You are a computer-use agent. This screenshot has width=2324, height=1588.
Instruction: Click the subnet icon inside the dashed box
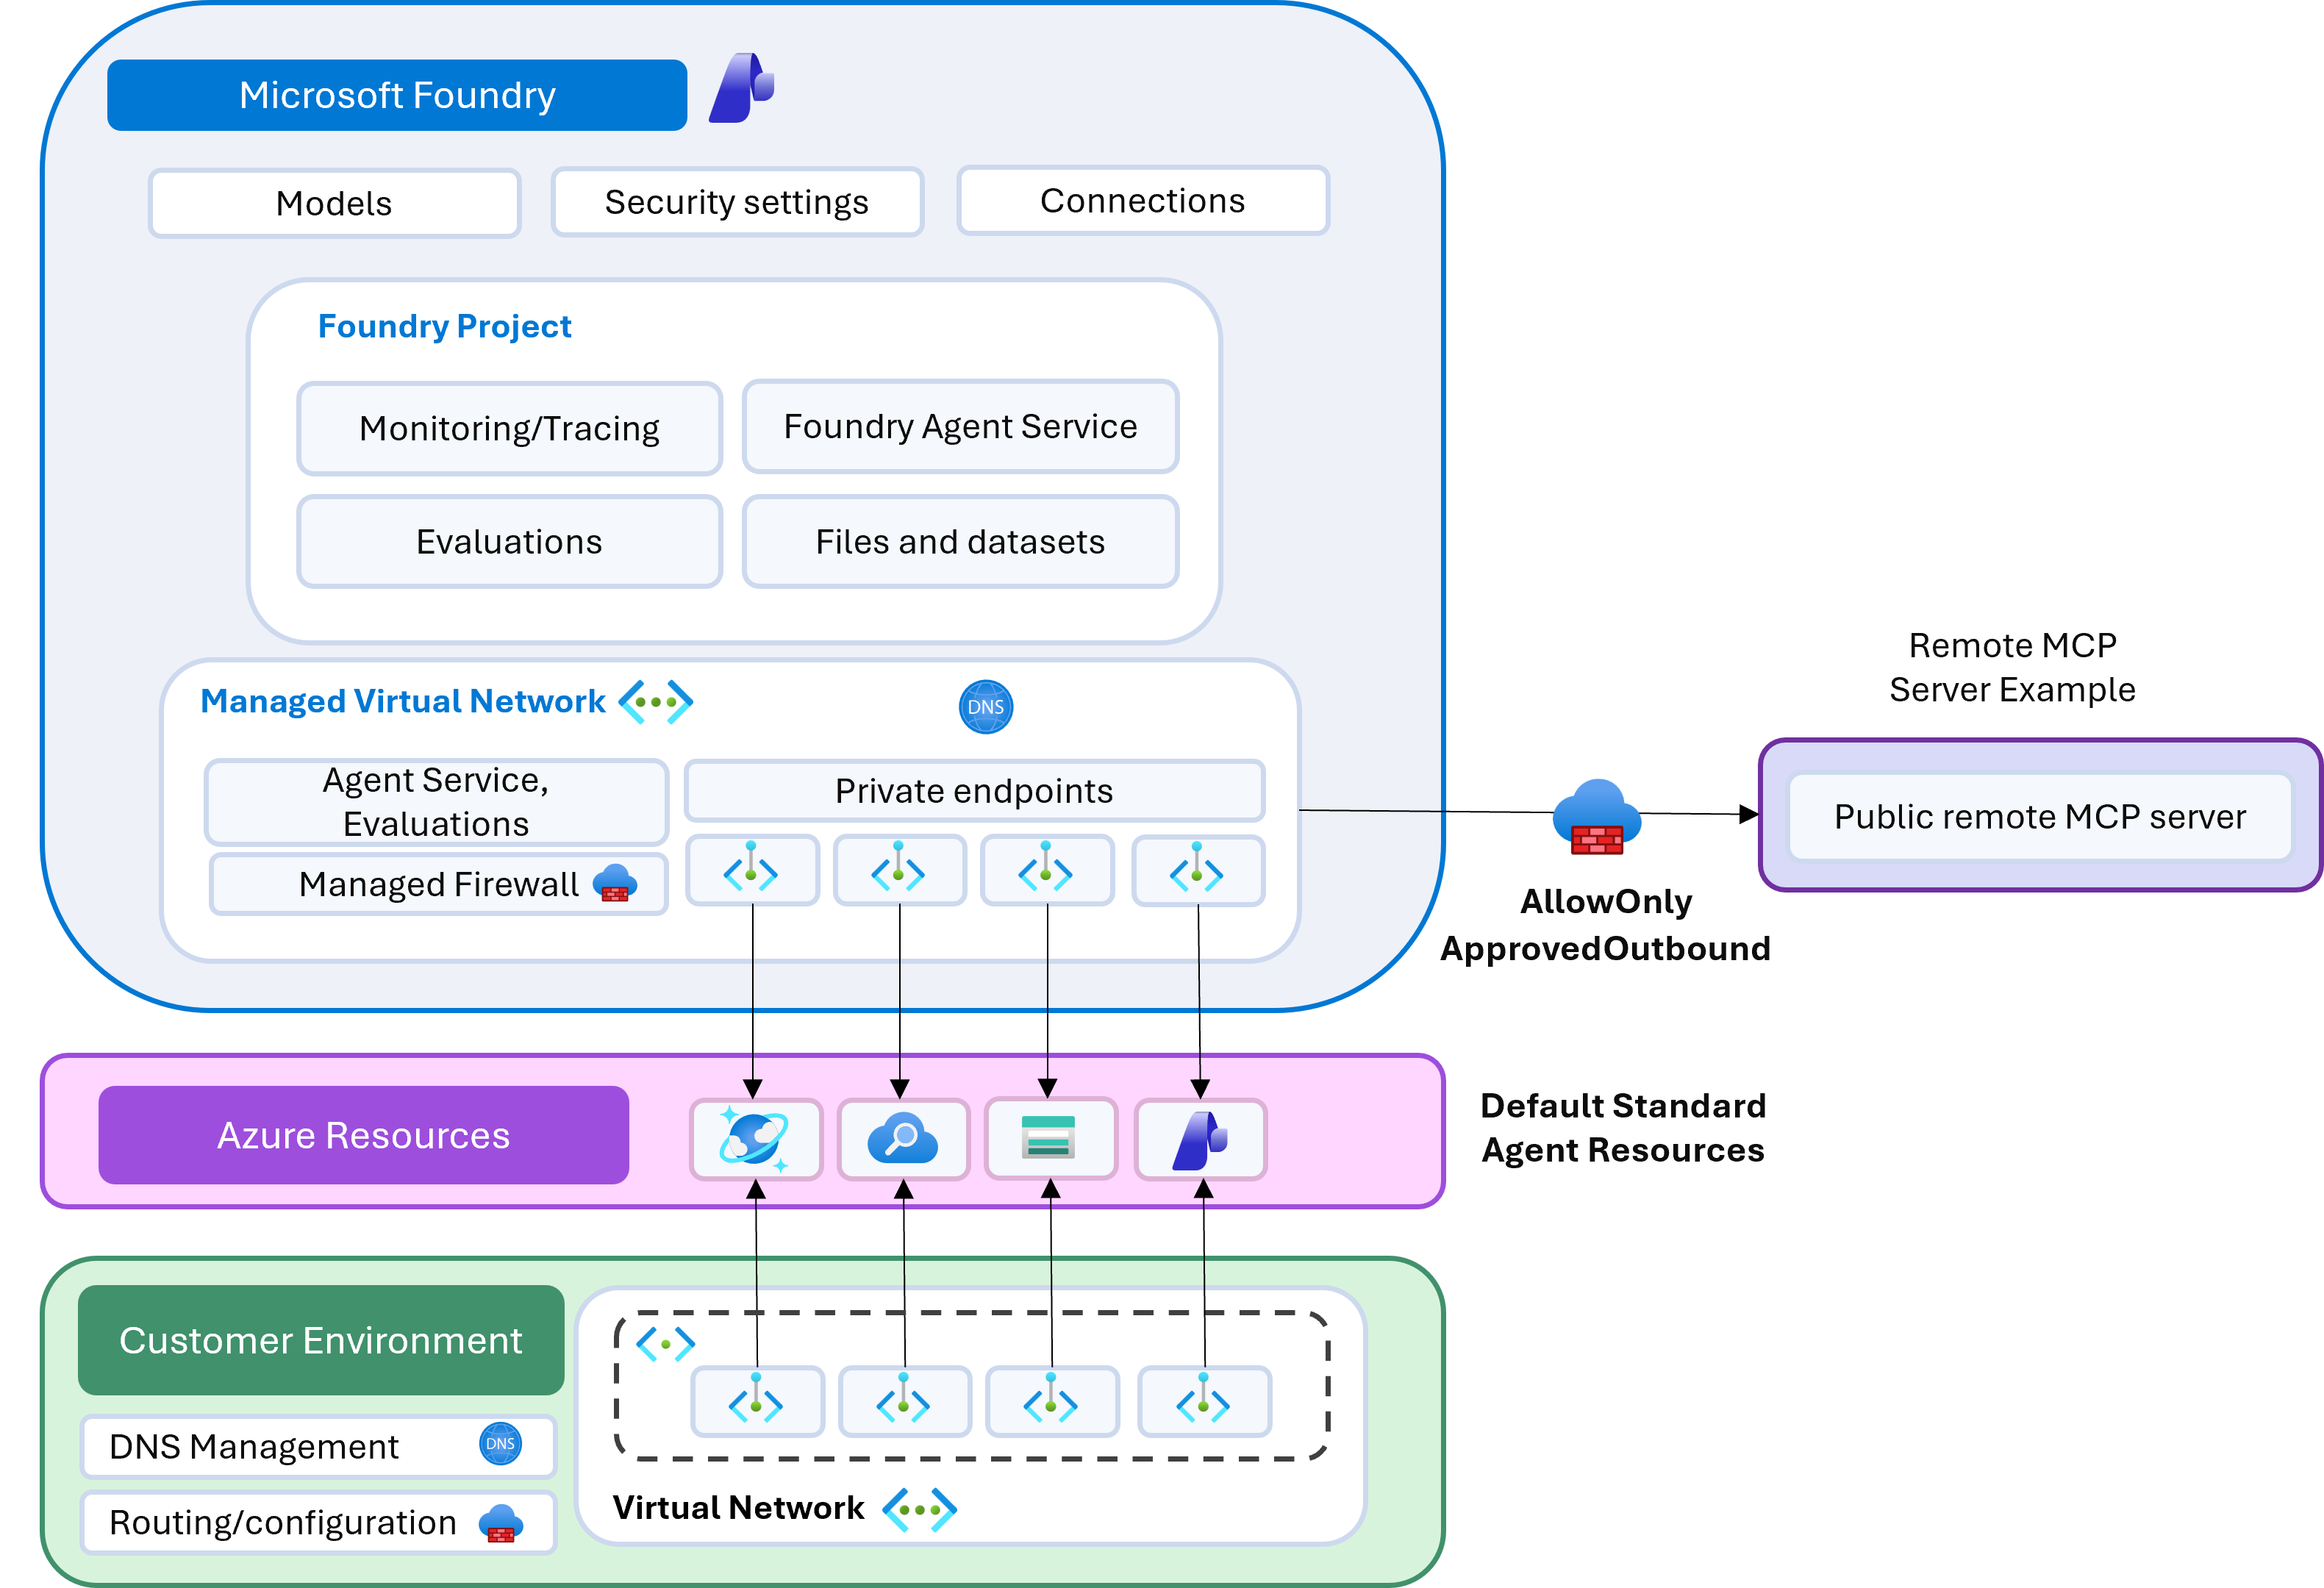[665, 1344]
